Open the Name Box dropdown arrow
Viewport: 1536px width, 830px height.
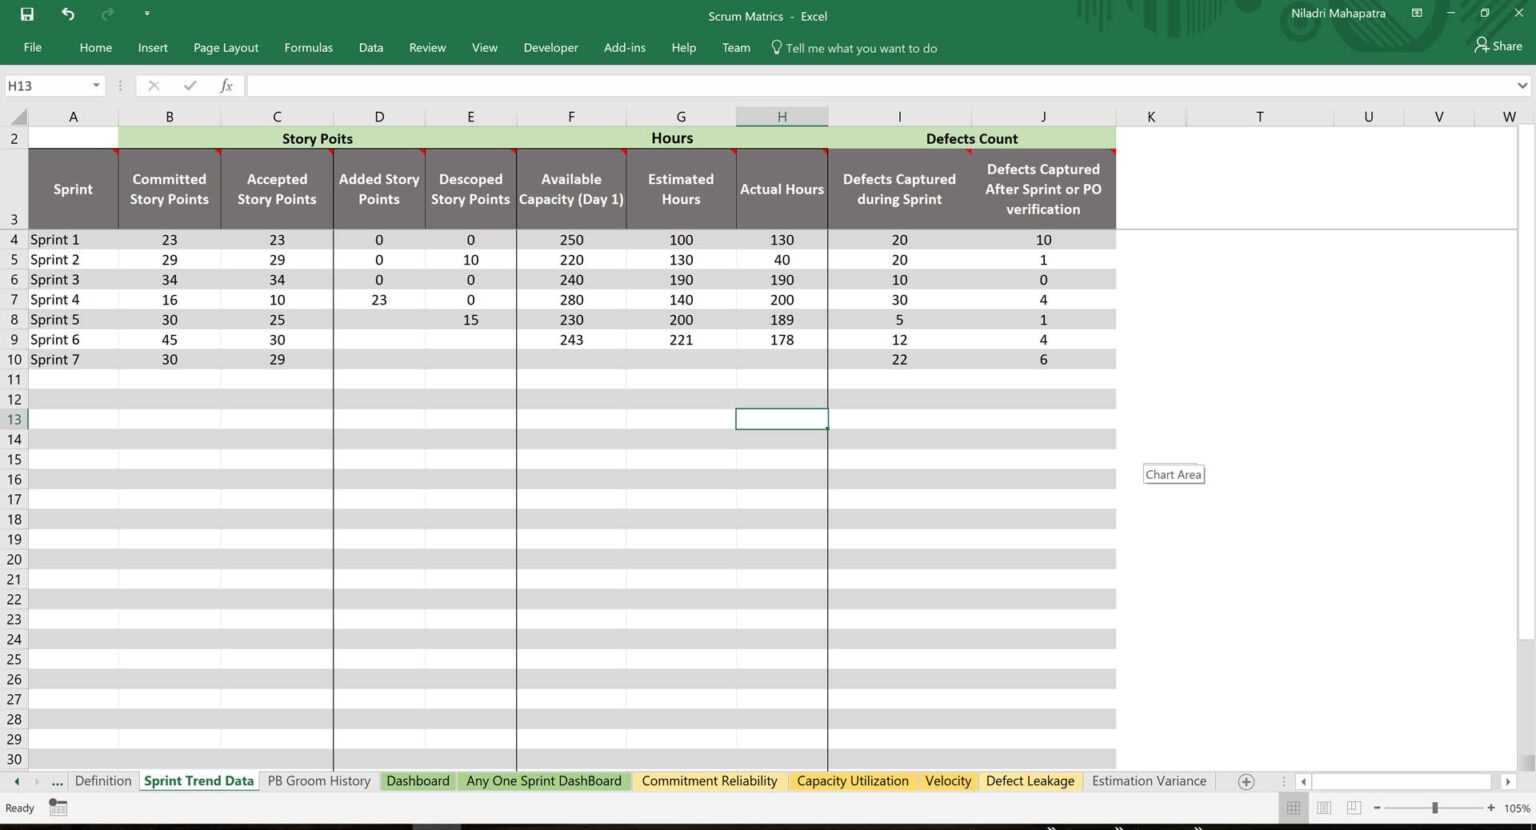97,85
